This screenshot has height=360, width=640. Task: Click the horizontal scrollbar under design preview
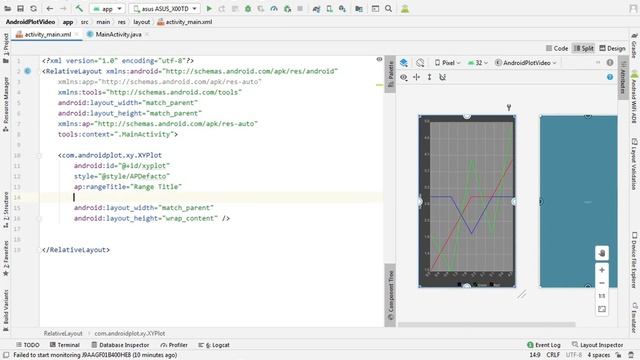[487, 324]
